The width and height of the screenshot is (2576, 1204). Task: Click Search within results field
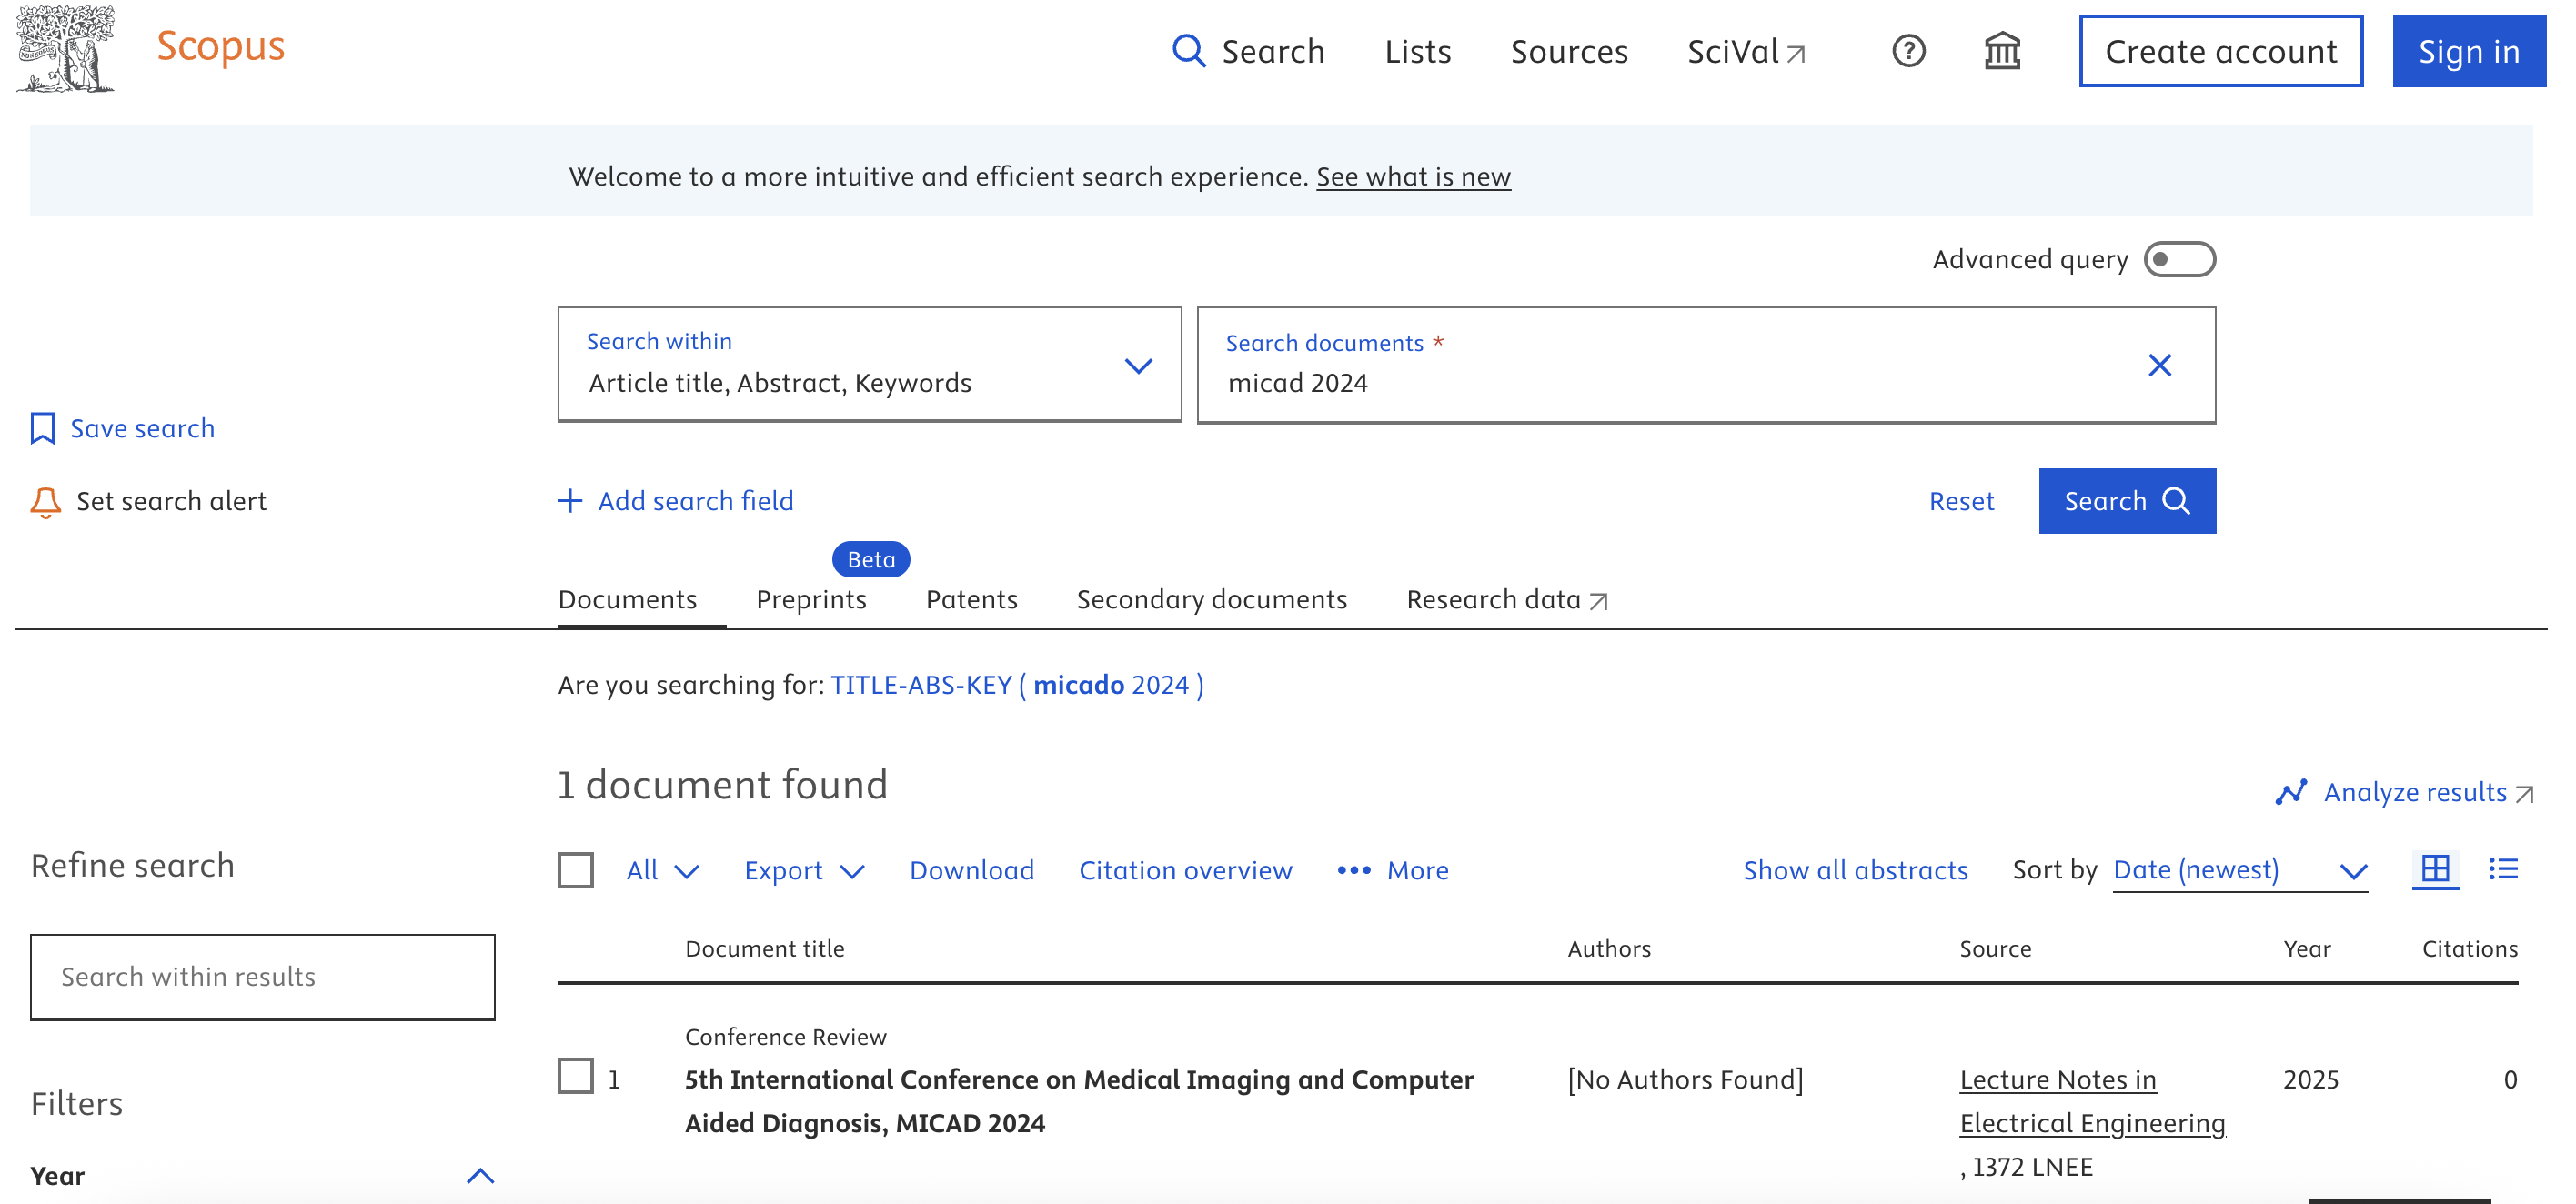pos(262,976)
